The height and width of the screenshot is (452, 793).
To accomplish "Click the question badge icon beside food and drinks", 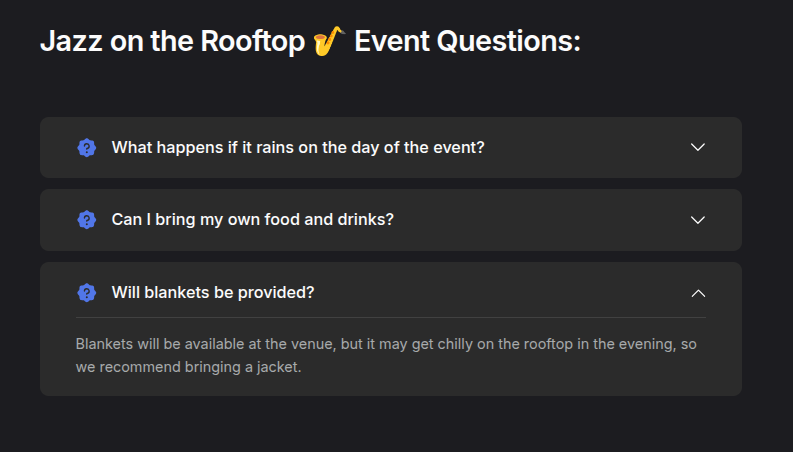I will (86, 220).
